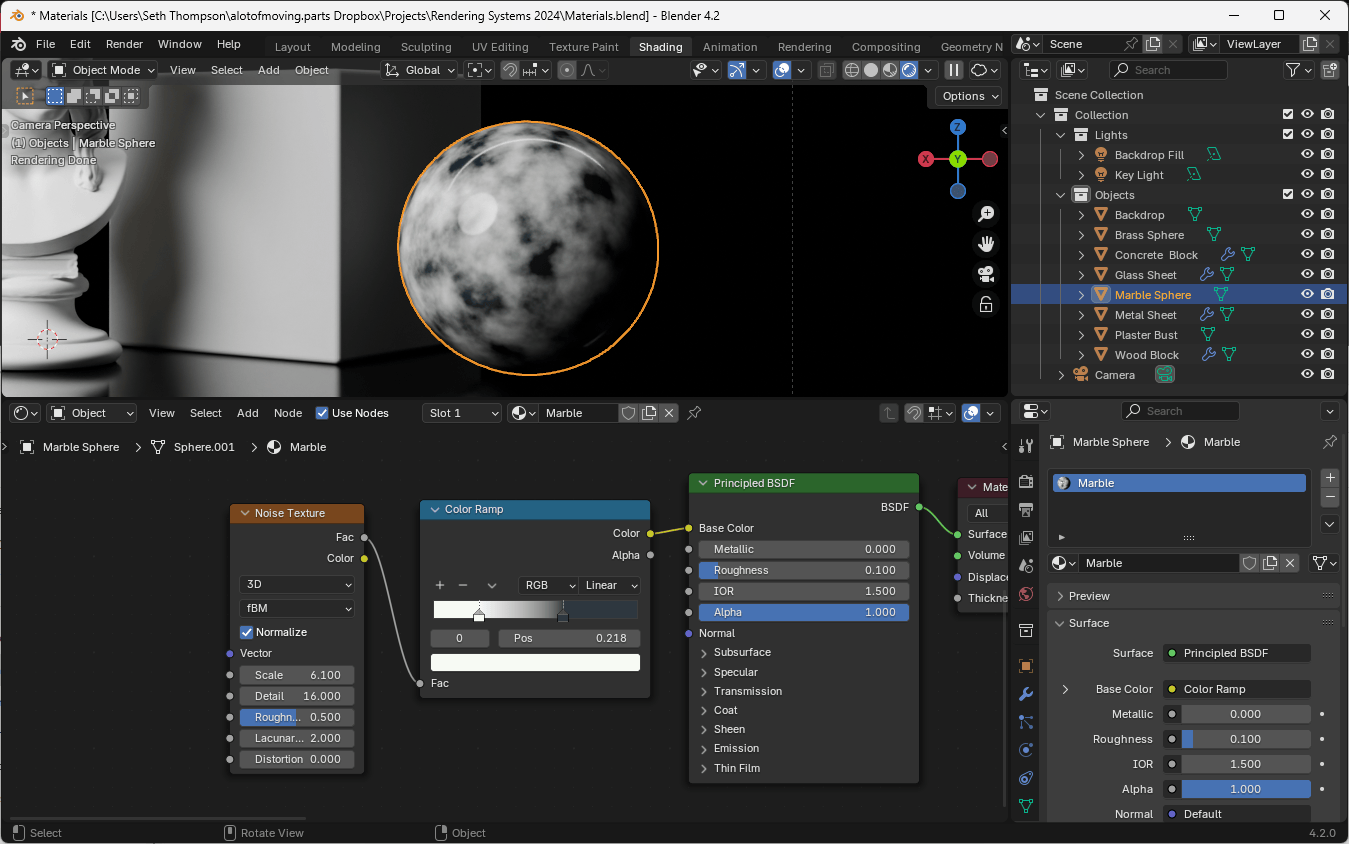Hide the Camera object eye icon
This screenshot has width=1349, height=844.
click(x=1307, y=375)
